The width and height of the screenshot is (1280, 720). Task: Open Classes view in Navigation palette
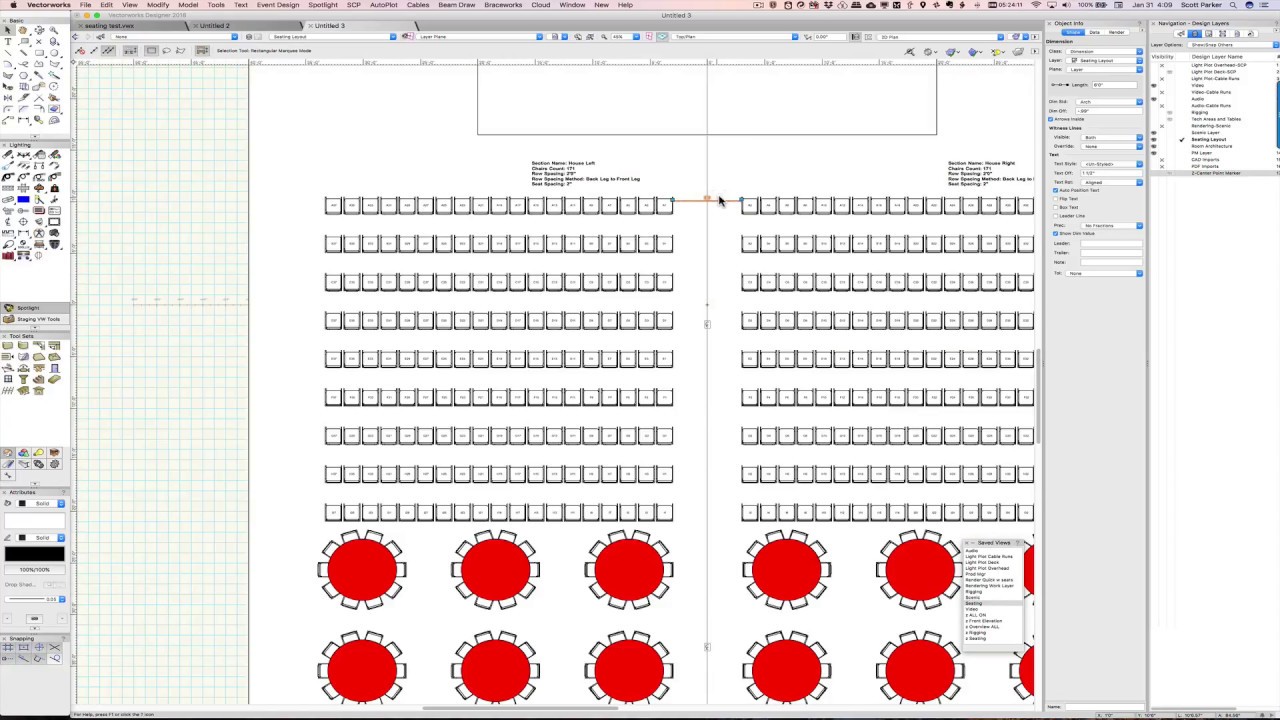tap(1181, 34)
